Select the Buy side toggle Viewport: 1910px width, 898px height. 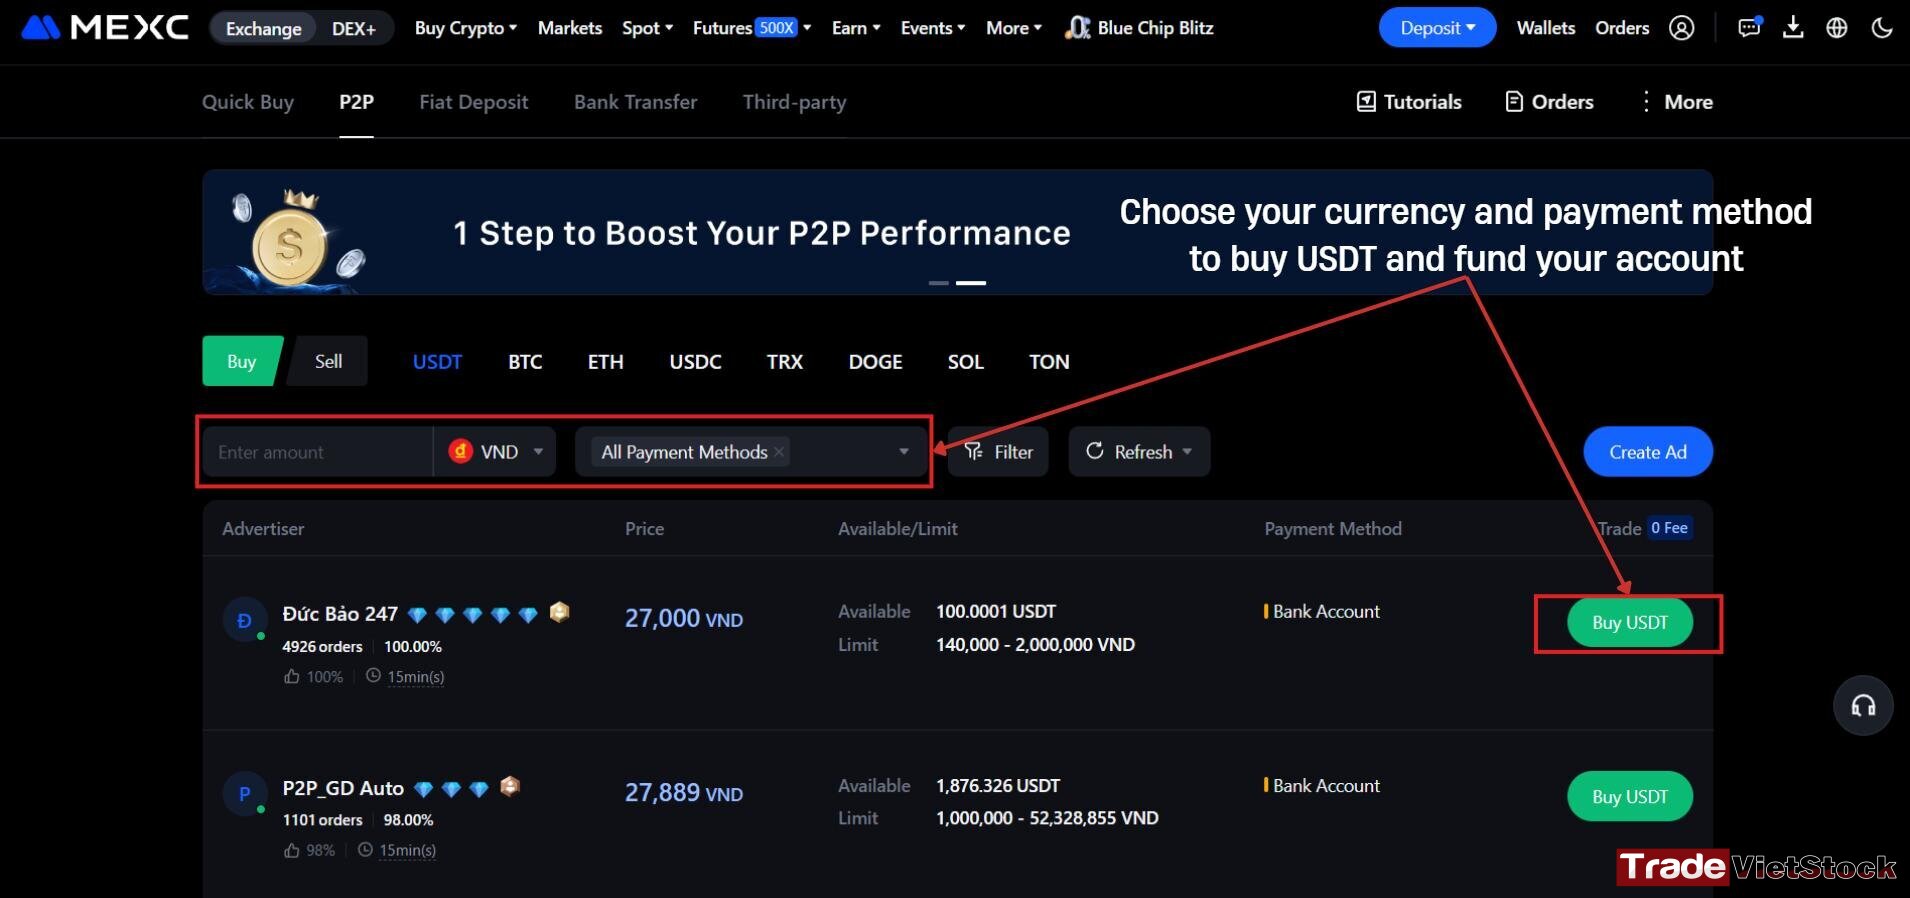[241, 361]
